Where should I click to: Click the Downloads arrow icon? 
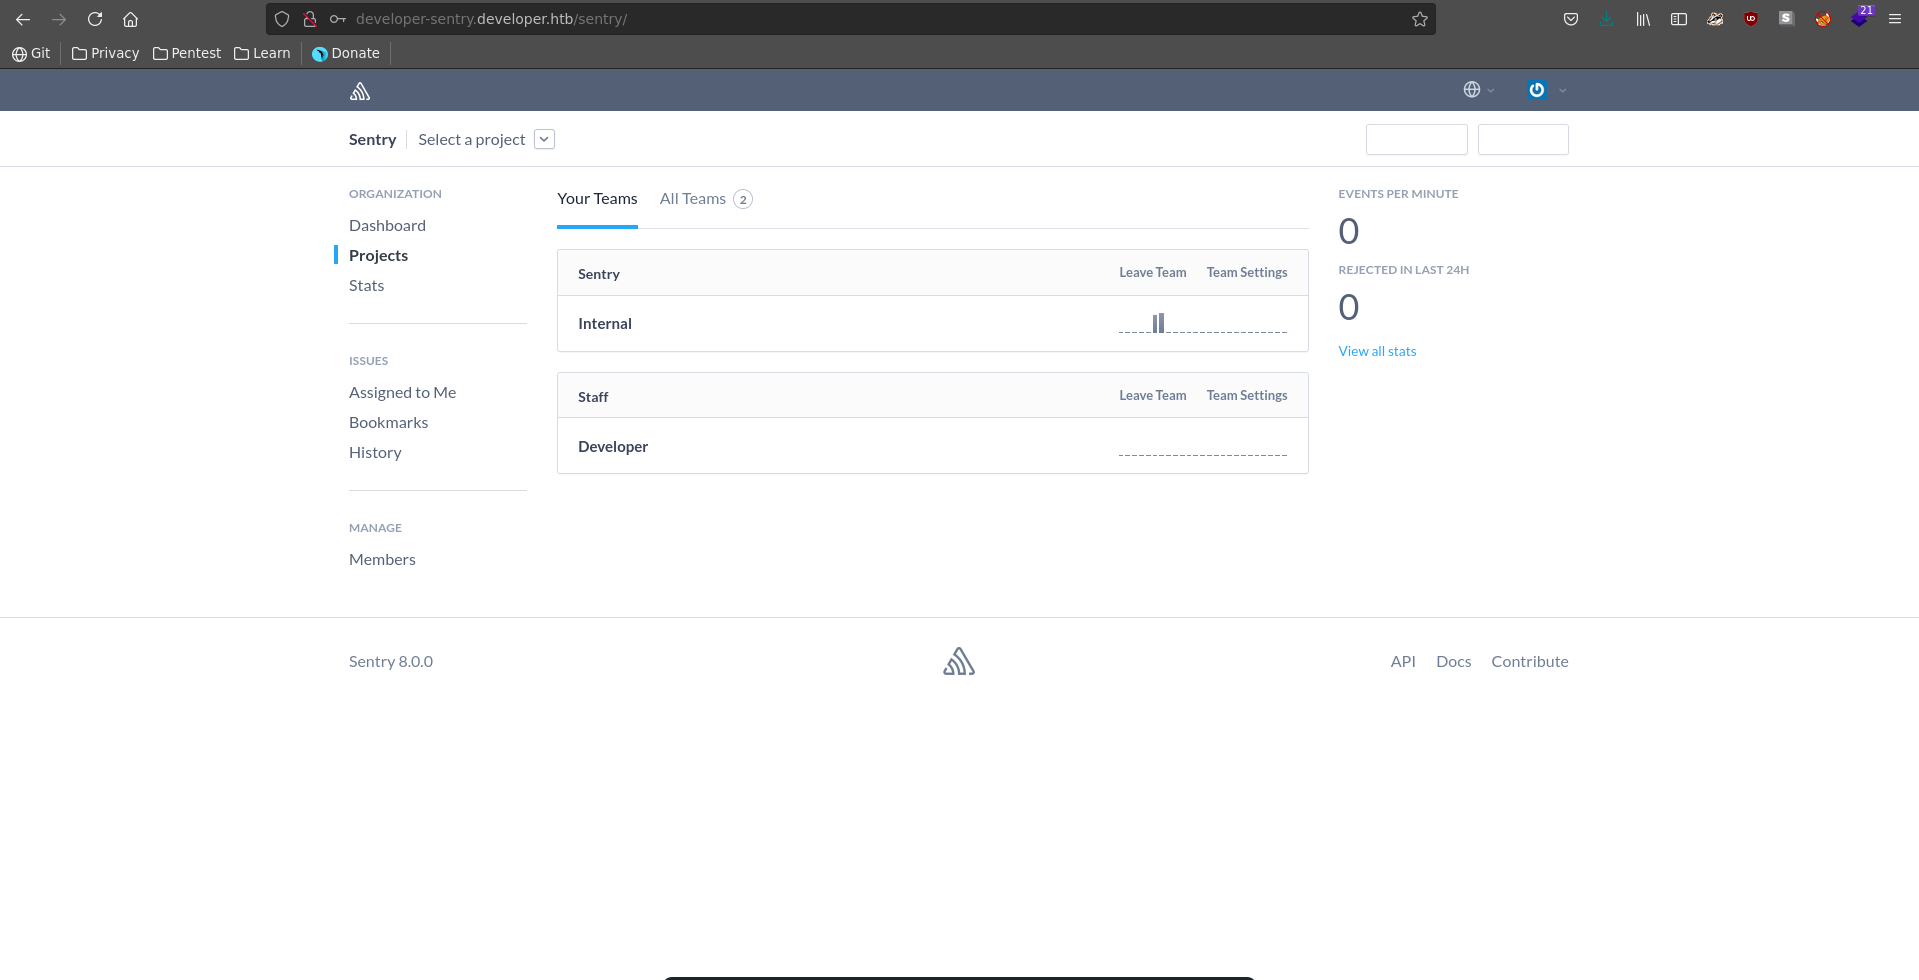pyautogui.click(x=1606, y=19)
